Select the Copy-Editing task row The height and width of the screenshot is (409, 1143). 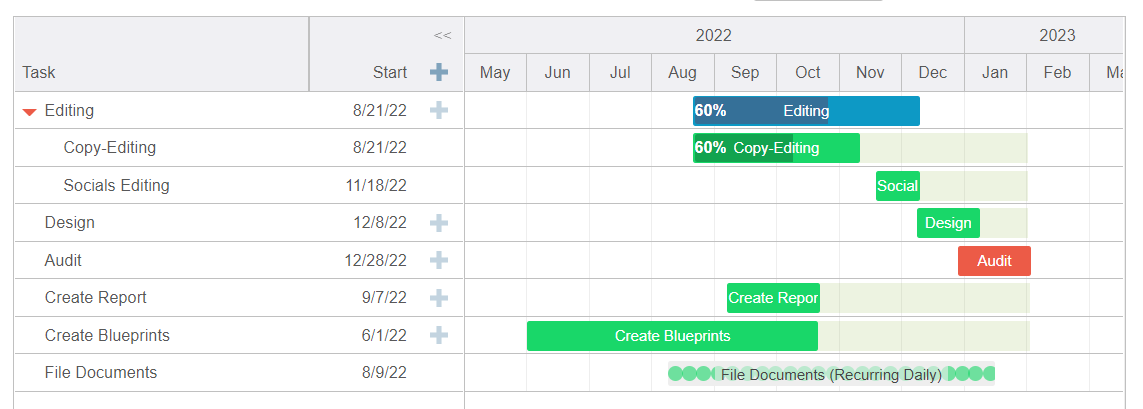(110, 148)
